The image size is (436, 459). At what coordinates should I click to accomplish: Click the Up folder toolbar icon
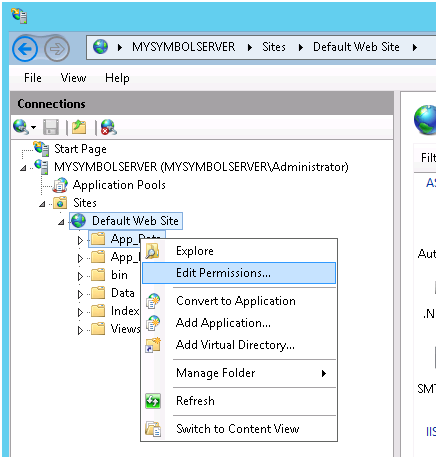point(79,127)
